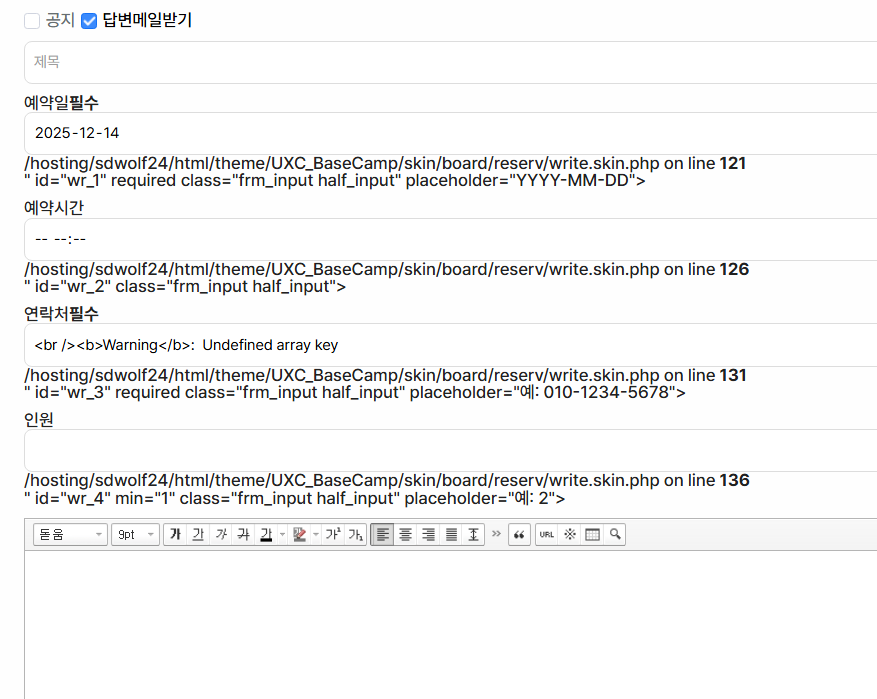
Task: Open the 9pt font size dropdown
Action: tap(135, 535)
